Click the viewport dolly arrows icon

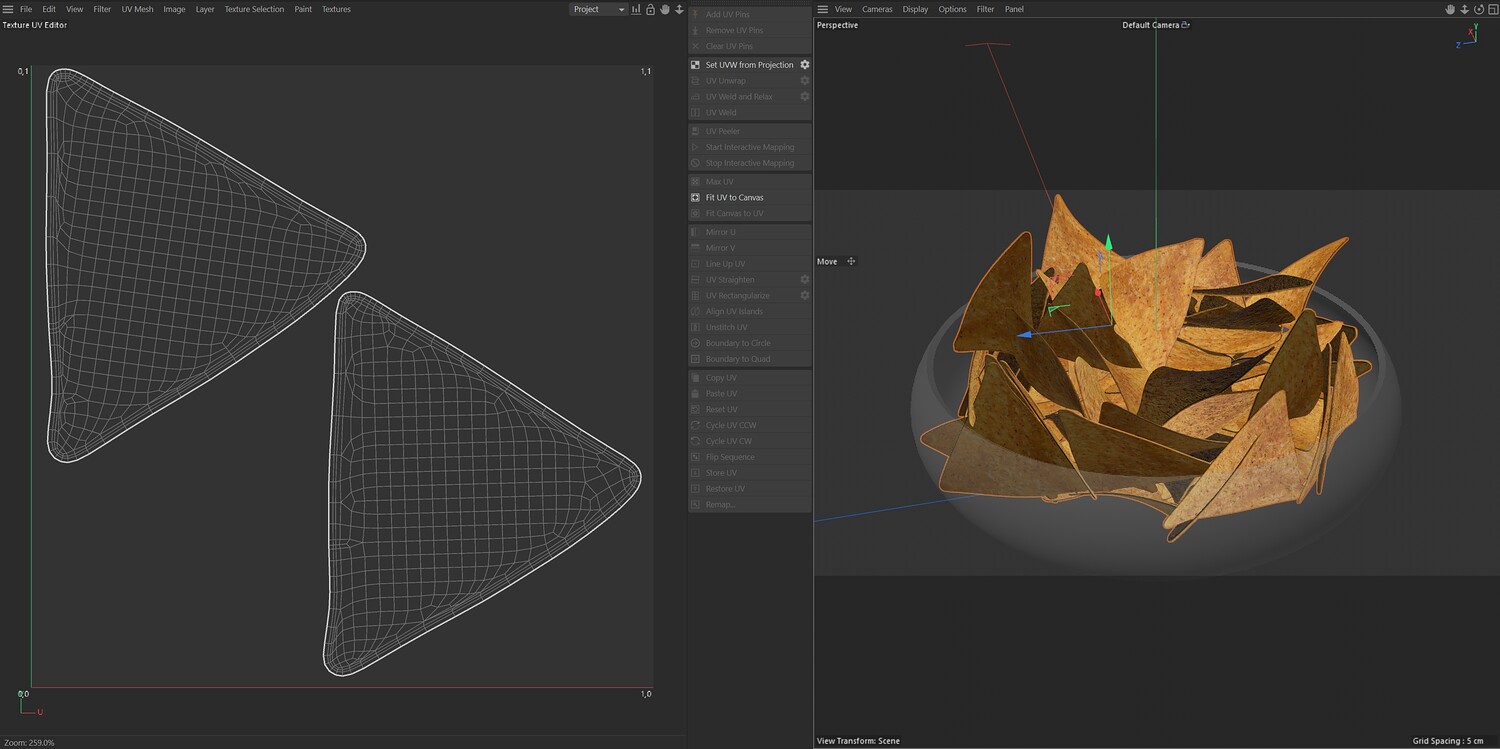[1464, 9]
